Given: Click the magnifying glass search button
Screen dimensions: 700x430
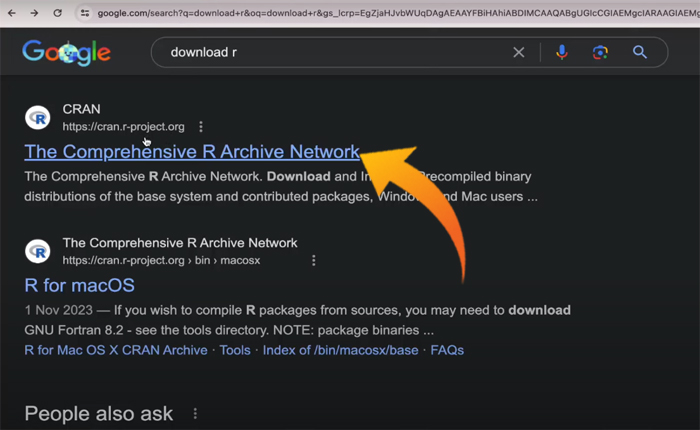Looking at the screenshot, I should click(640, 52).
